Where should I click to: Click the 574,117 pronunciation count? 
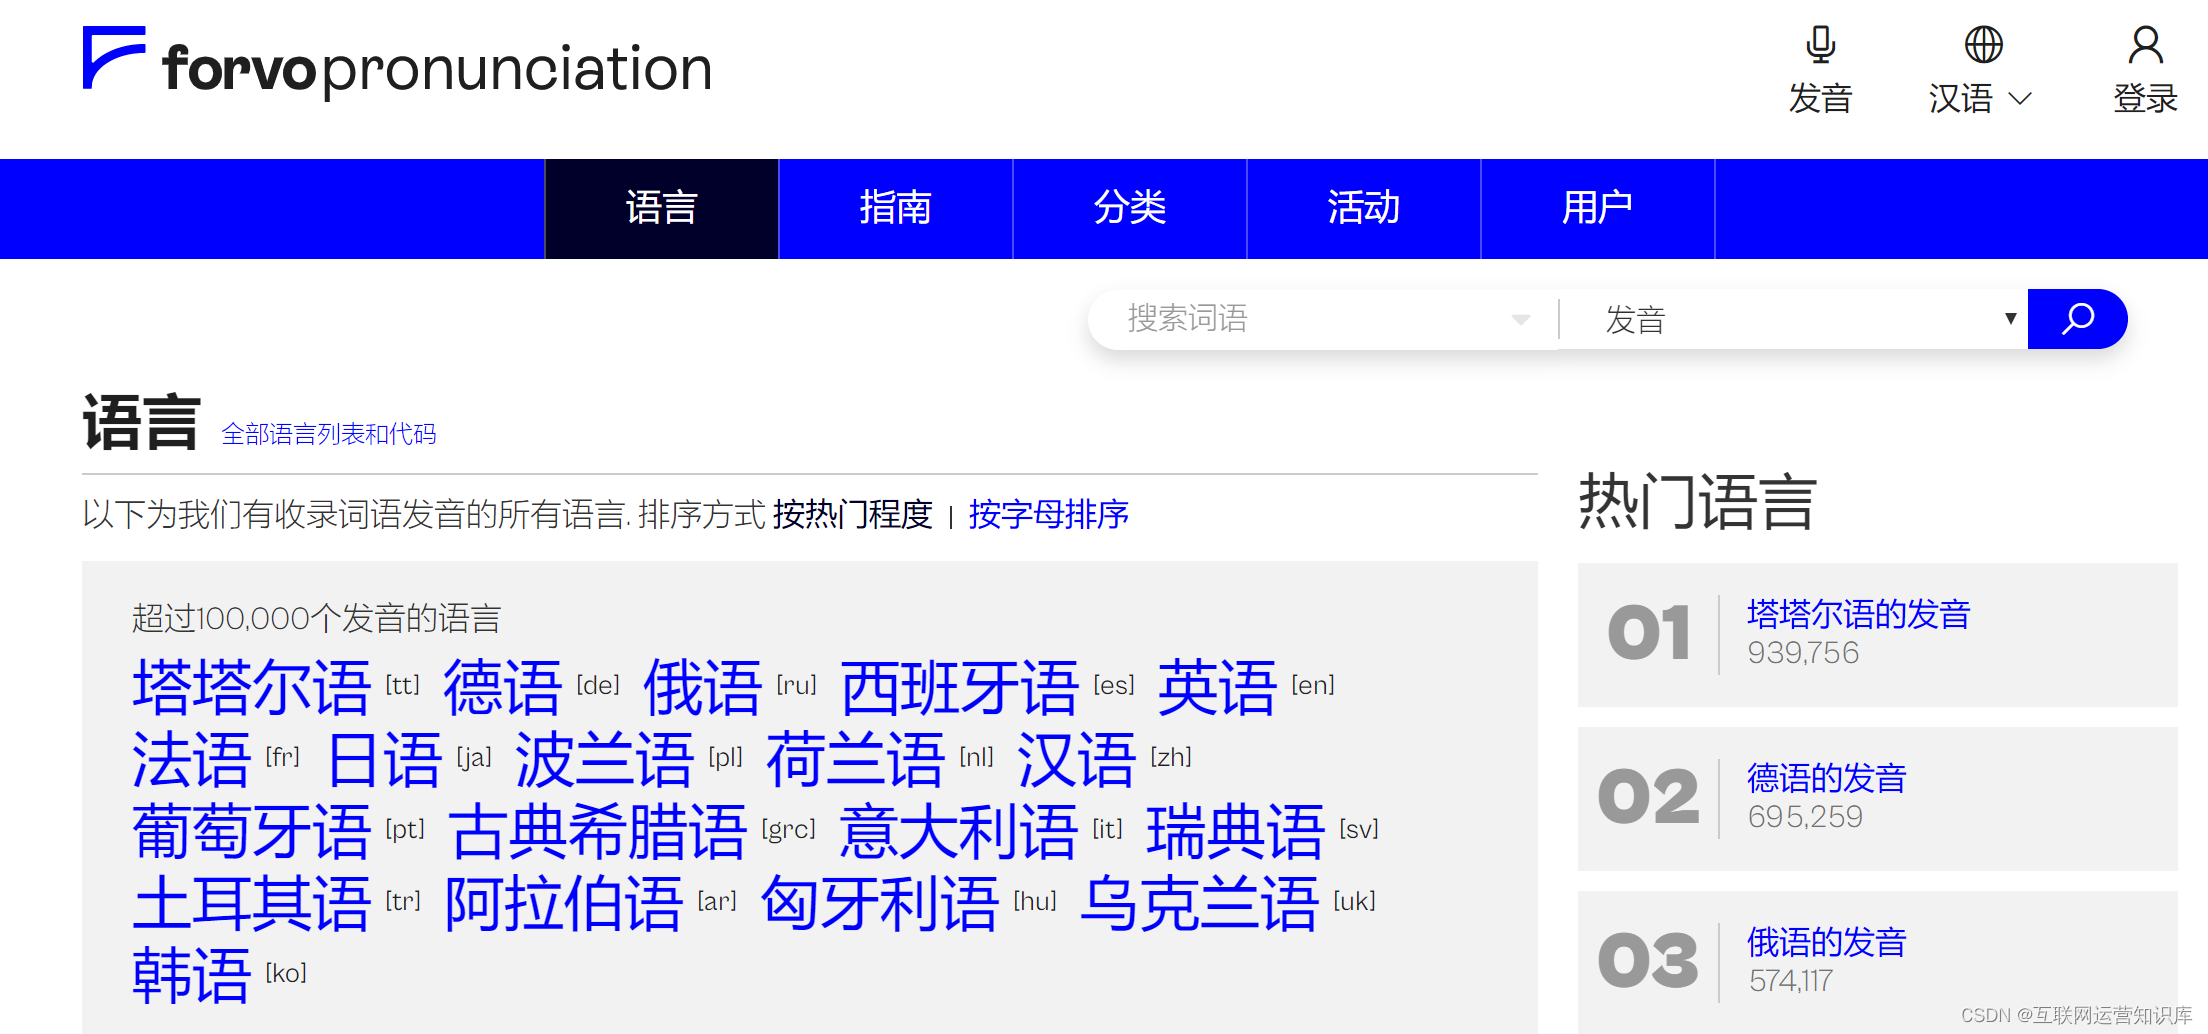coord(1790,981)
